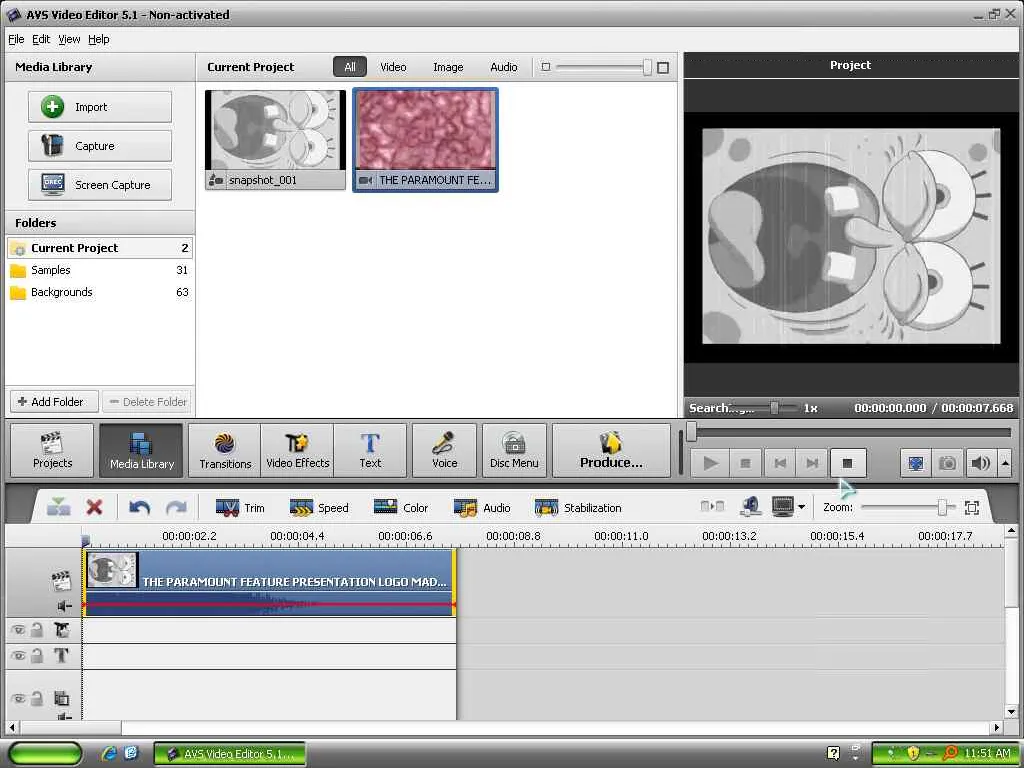Open the Edit menu
1024x768 pixels.
[41, 39]
